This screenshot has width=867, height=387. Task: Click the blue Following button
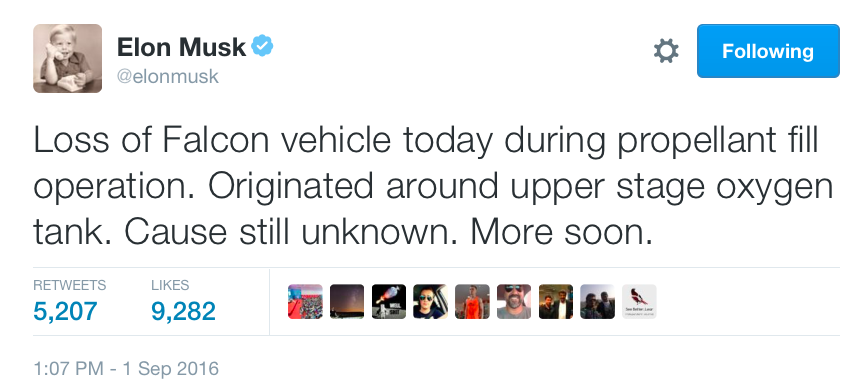768,51
